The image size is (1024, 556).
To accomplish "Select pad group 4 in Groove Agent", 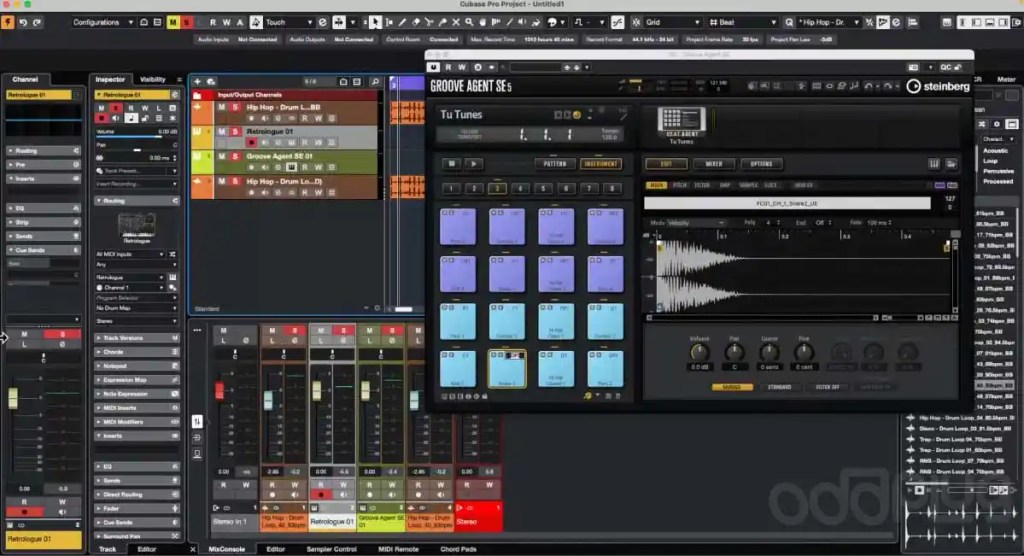I will pyautogui.click(x=520, y=189).
